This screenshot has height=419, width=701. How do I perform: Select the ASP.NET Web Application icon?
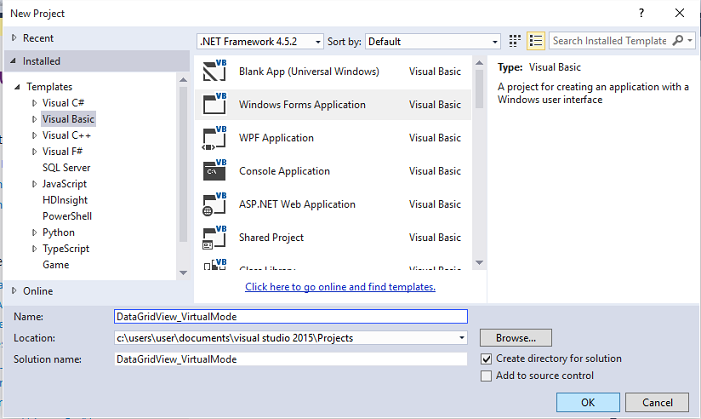215,204
